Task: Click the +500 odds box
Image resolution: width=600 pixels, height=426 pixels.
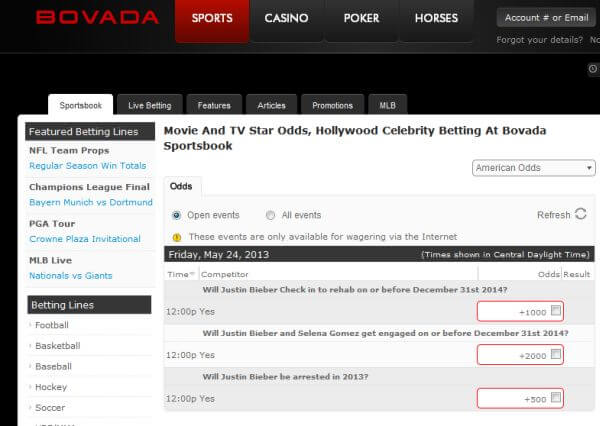Action: [x=520, y=398]
